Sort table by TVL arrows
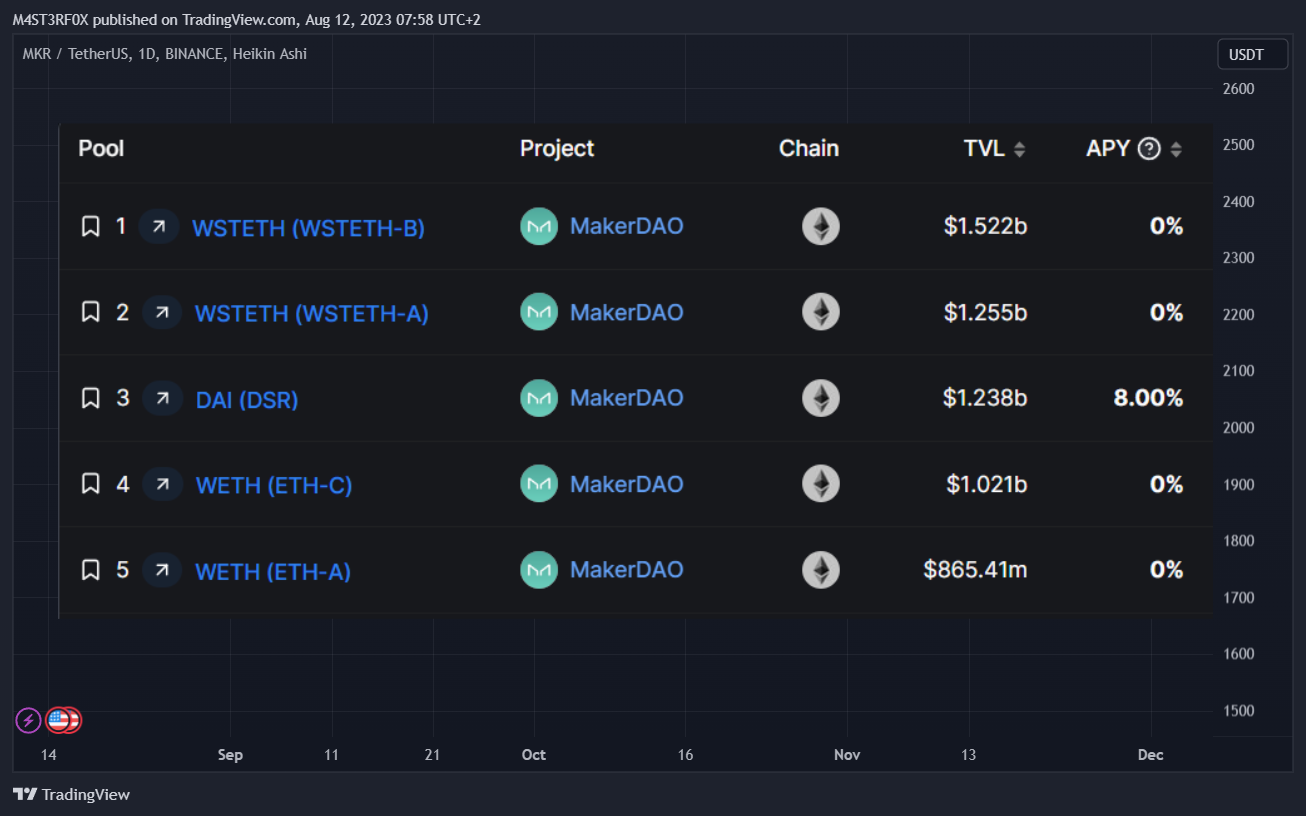Image resolution: width=1306 pixels, height=816 pixels. coord(1019,149)
